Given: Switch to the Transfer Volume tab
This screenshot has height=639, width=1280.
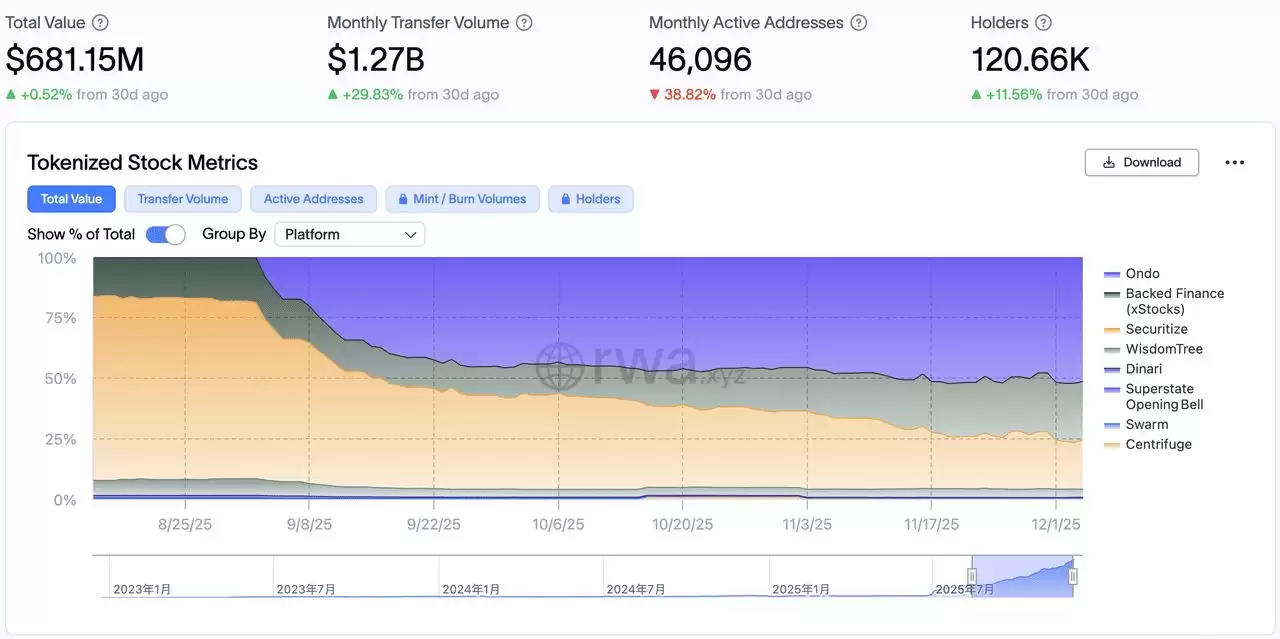Looking at the screenshot, I should click(183, 199).
